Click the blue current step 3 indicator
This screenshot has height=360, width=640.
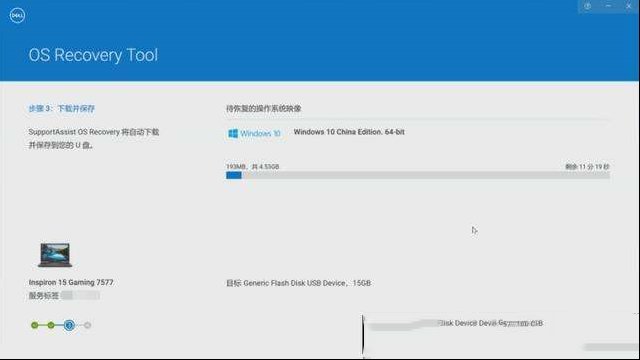click(x=69, y=325)
